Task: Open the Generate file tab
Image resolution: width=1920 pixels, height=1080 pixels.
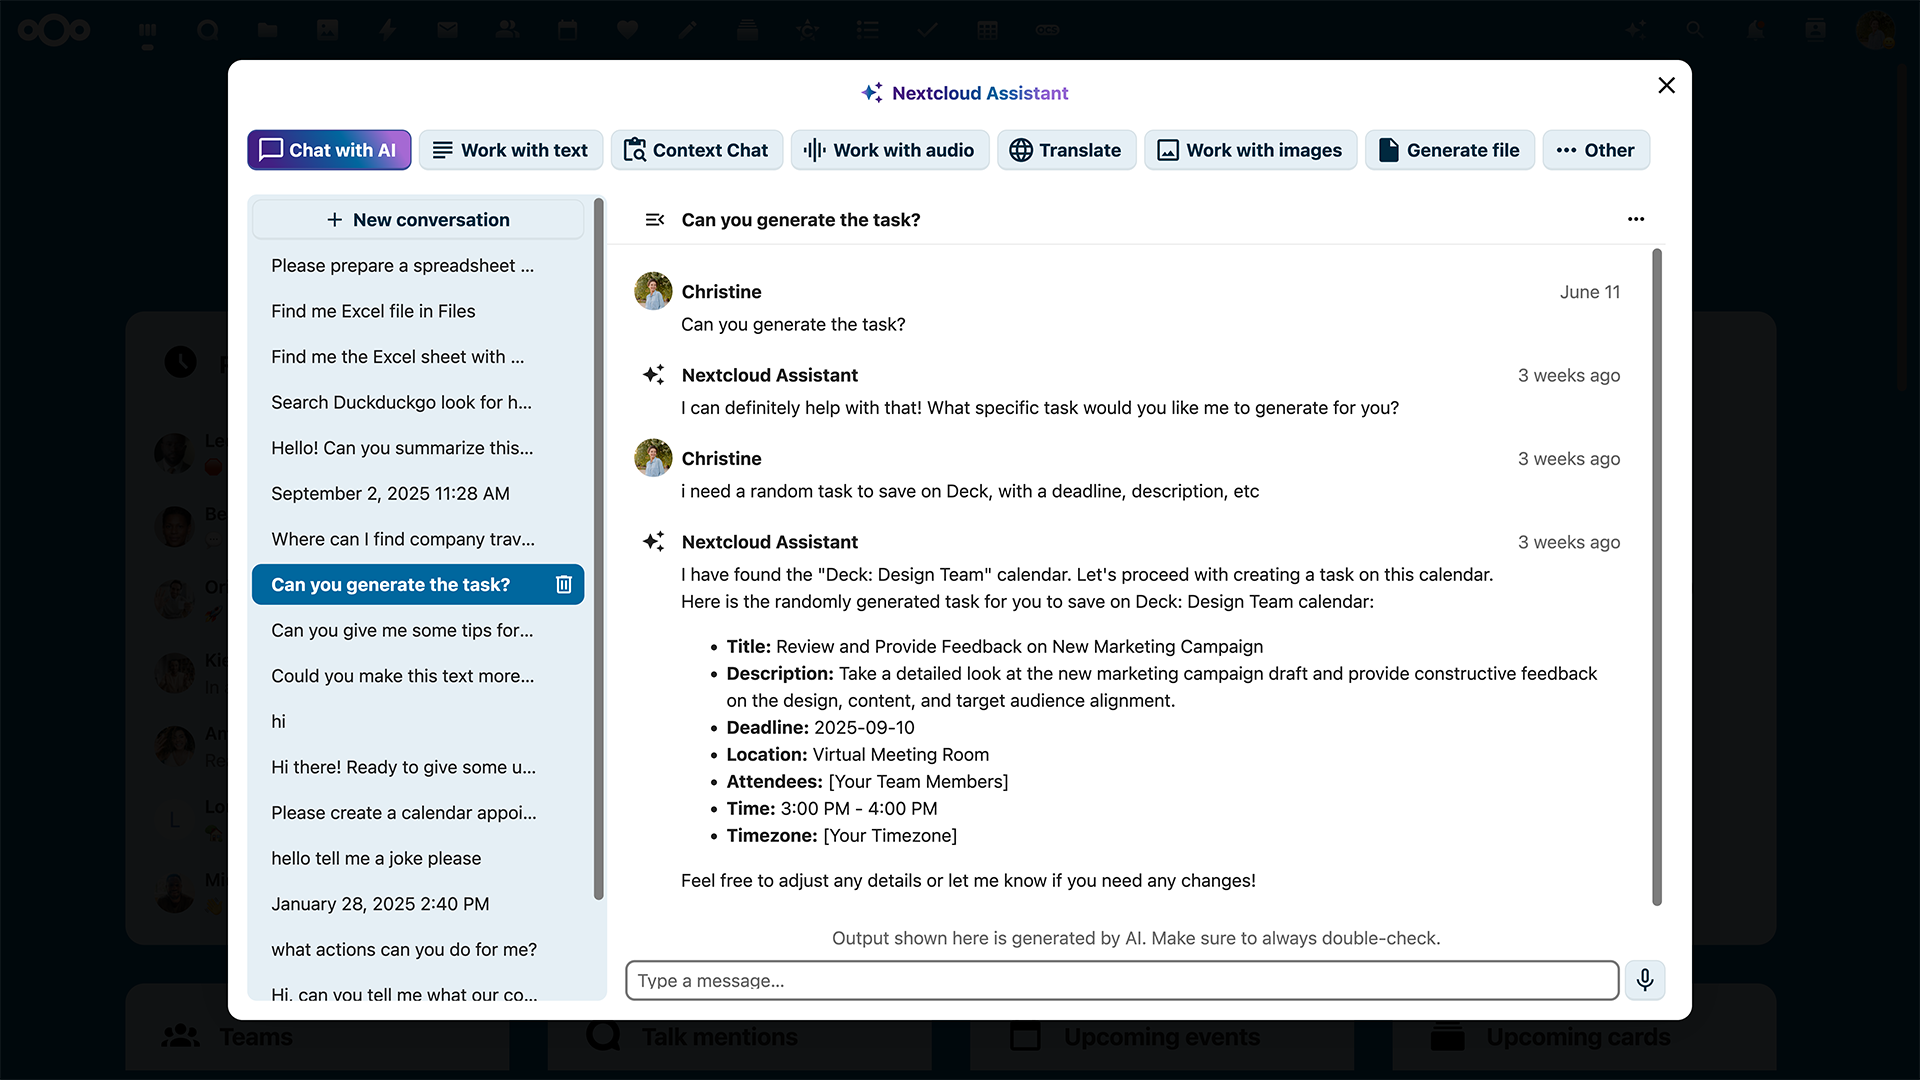Action: click(1450, 150)
